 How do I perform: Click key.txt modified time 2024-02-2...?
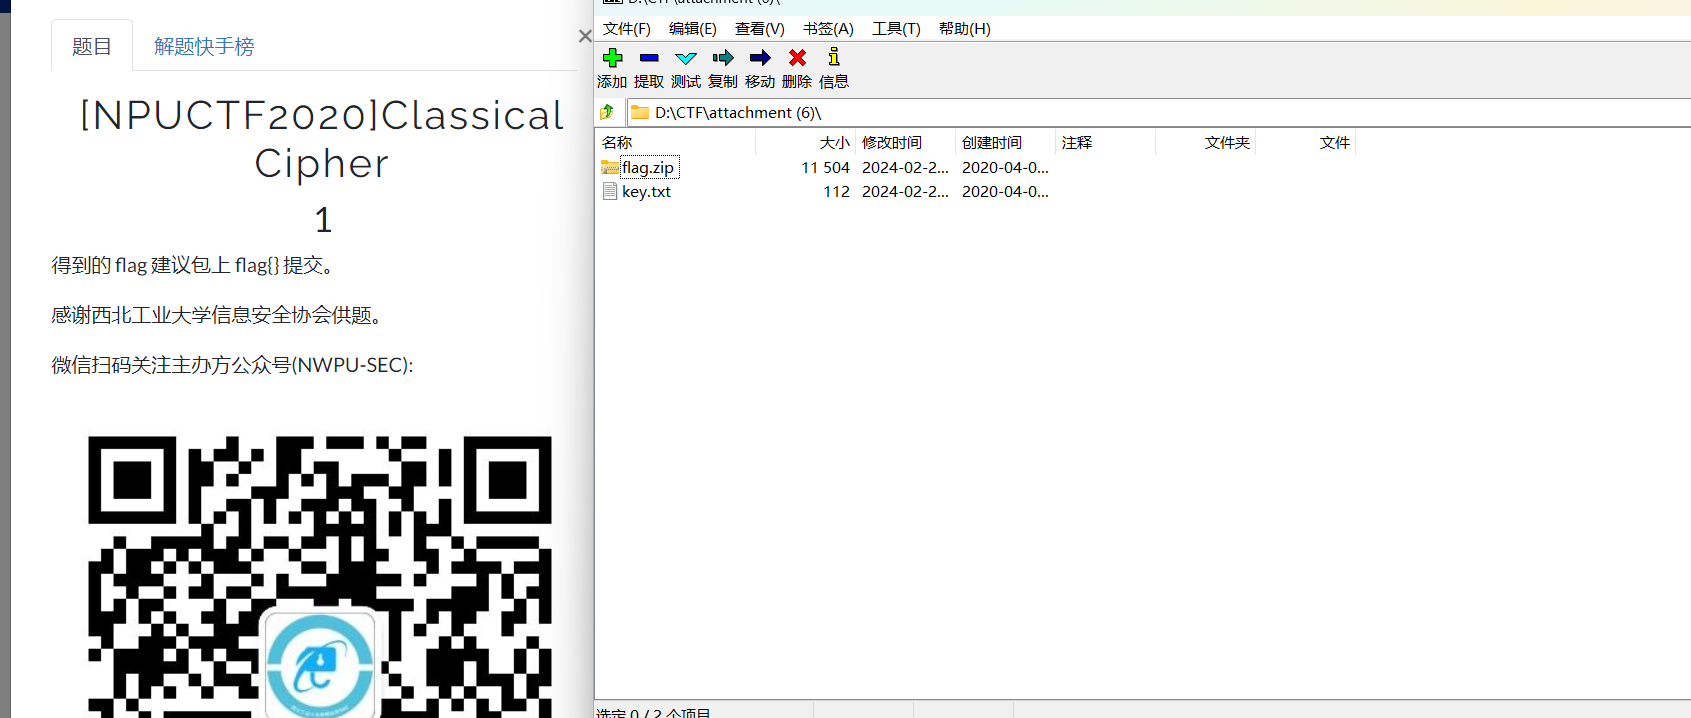[x=905, y=192]
